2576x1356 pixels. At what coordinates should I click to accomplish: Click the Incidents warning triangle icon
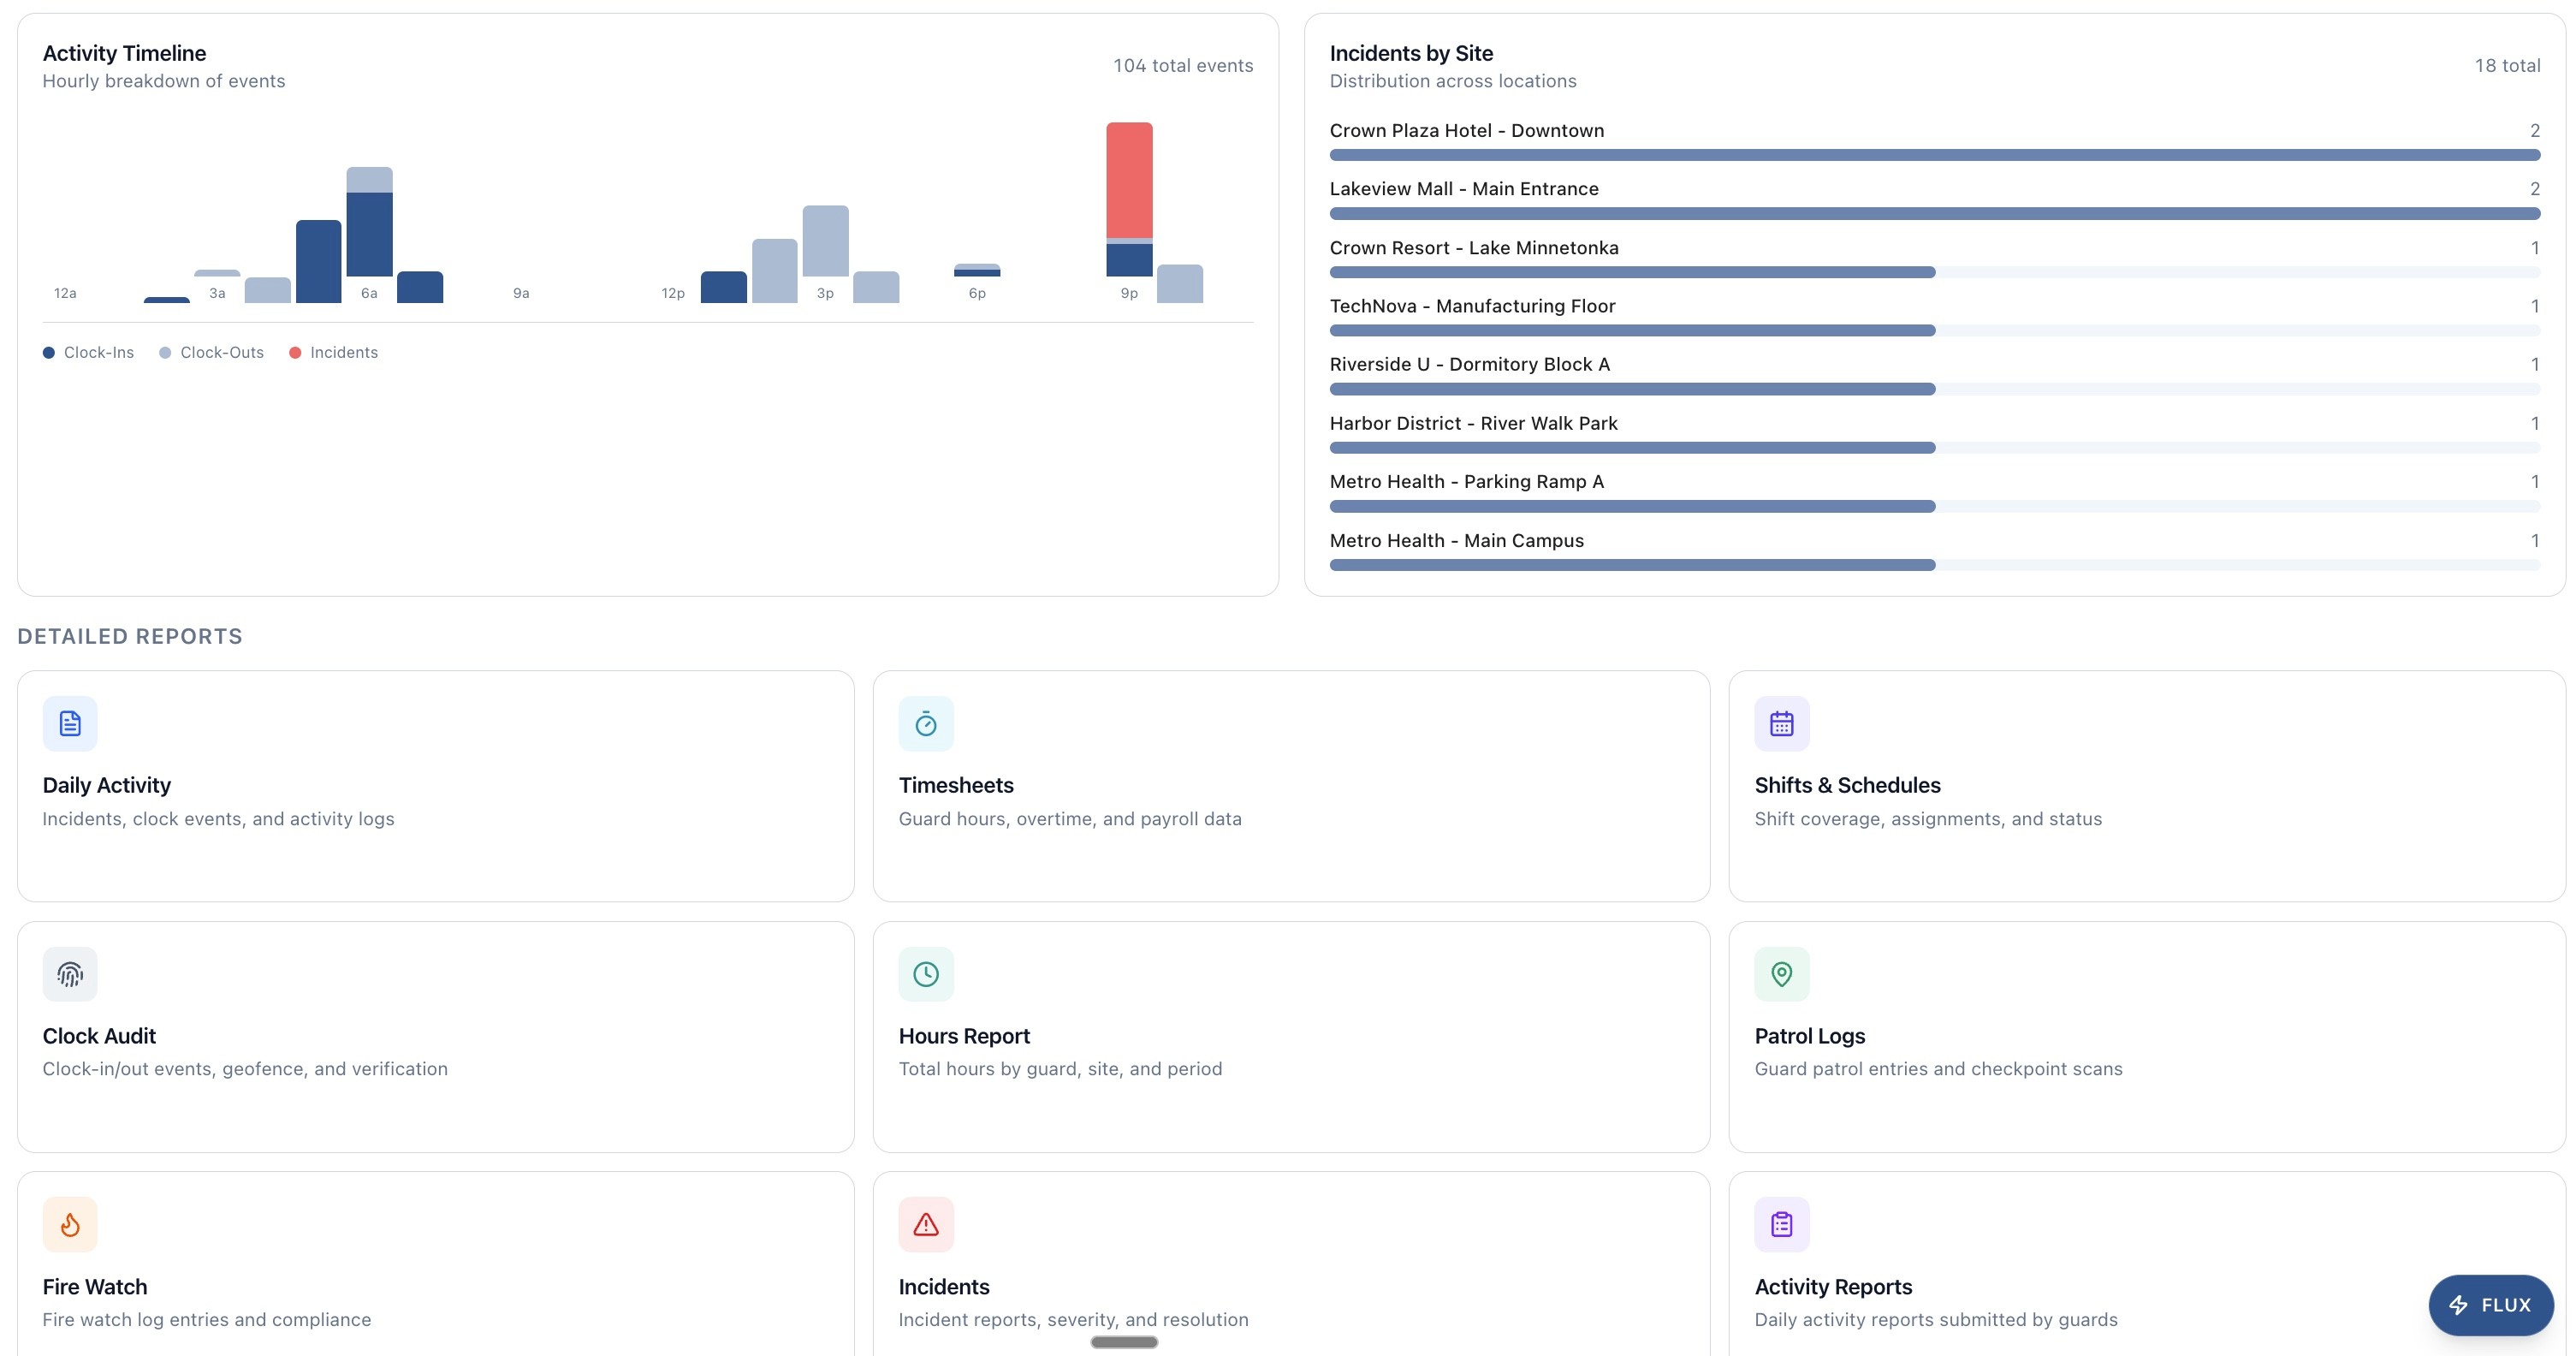(926, 1224)
